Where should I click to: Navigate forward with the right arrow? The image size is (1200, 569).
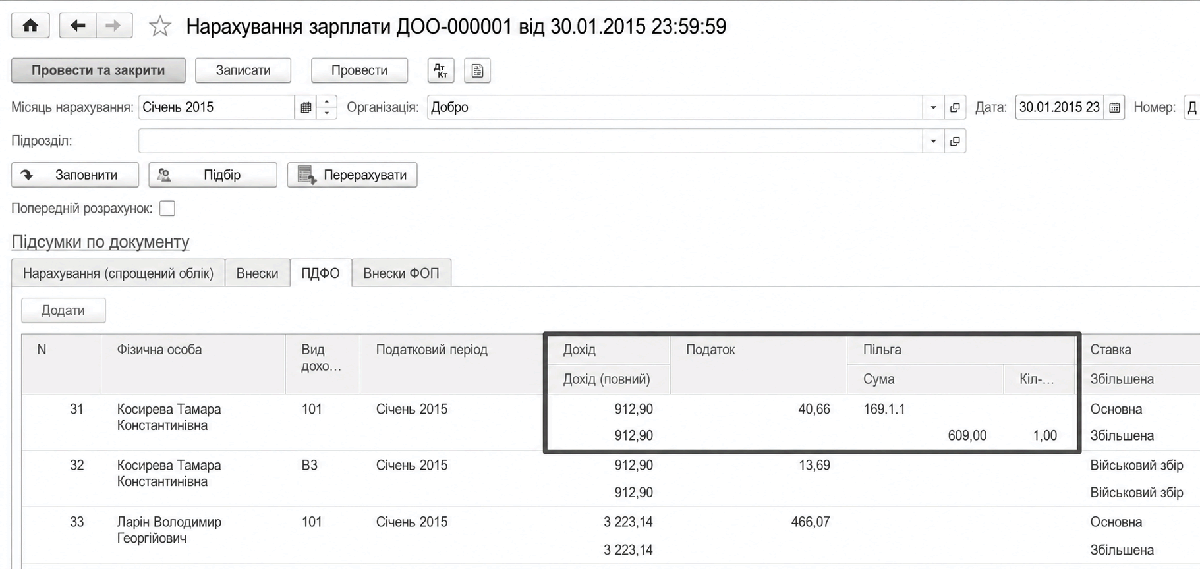(113, 27)
